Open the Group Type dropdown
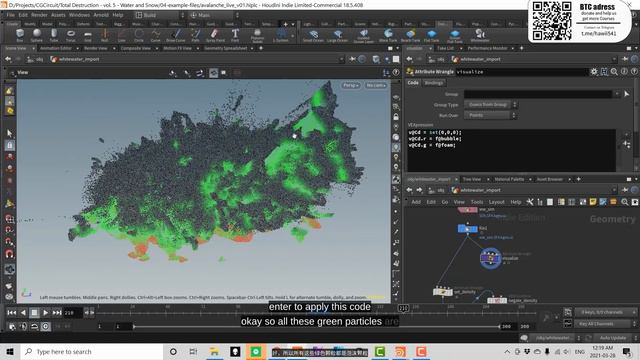Viewport: 640px width, 360px height. click(x=490, y=105)
